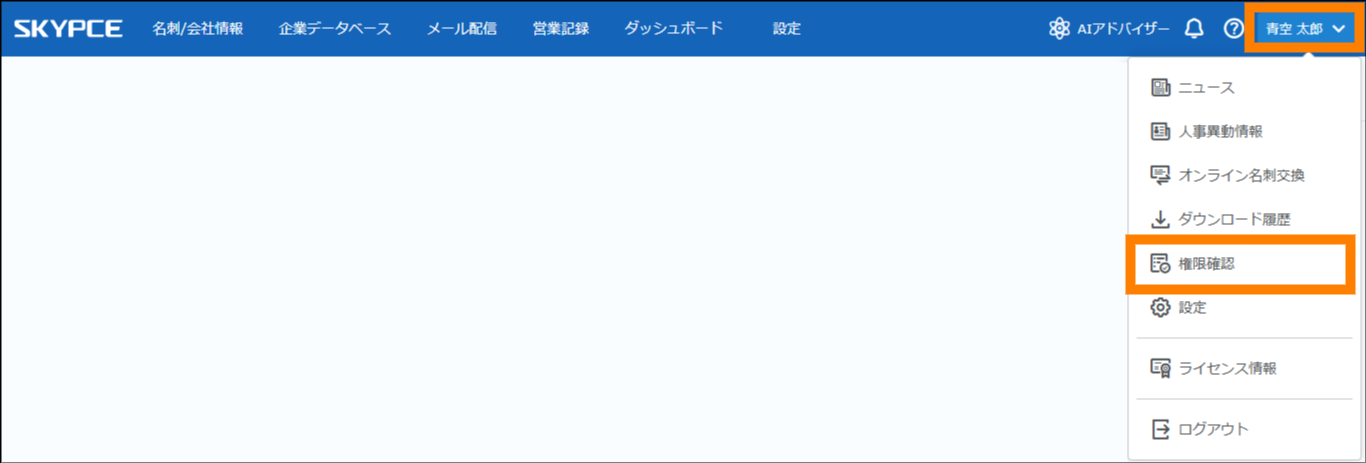Expand the 青空 太郎 user menu chevron

pyautogui.click(x=1338, y=29)
